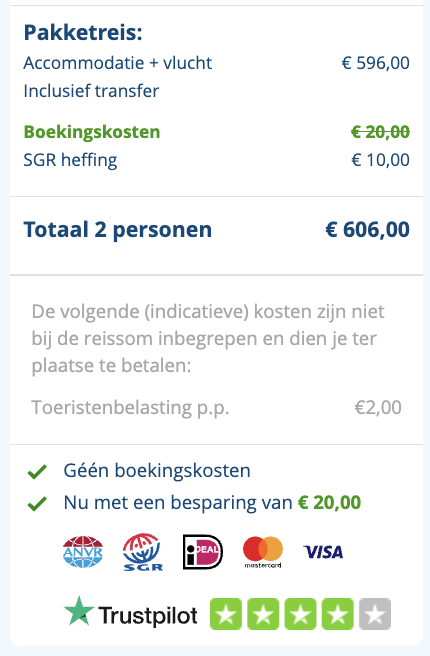Click the Mastercard logo
The height and width of the screenshot is (656, 430).
pos(263,552)
